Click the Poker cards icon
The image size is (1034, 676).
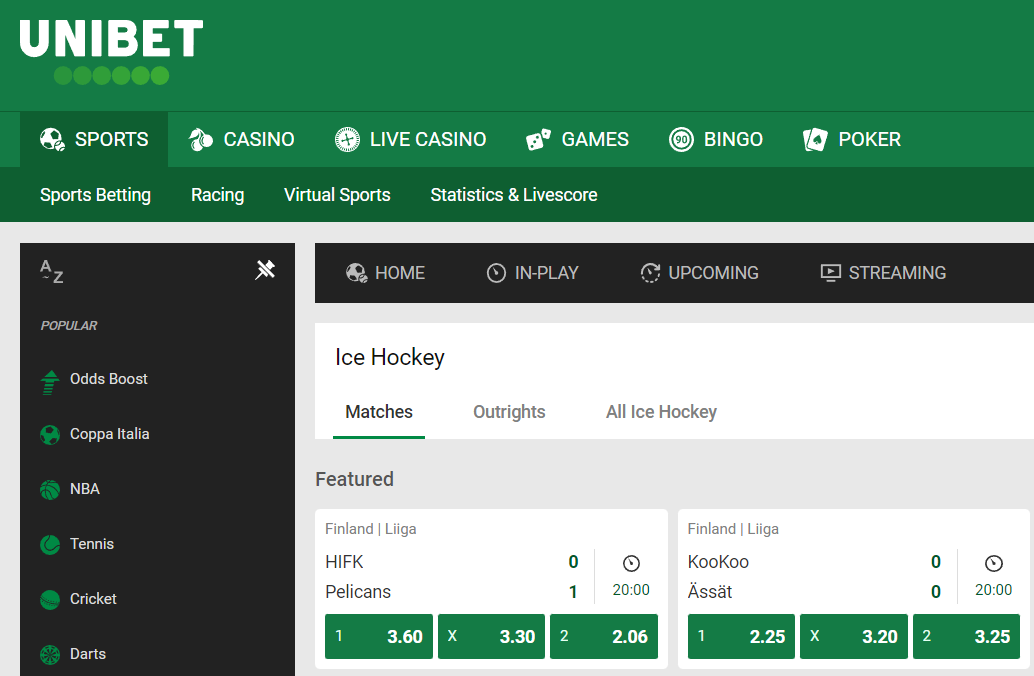coord(815,139)
